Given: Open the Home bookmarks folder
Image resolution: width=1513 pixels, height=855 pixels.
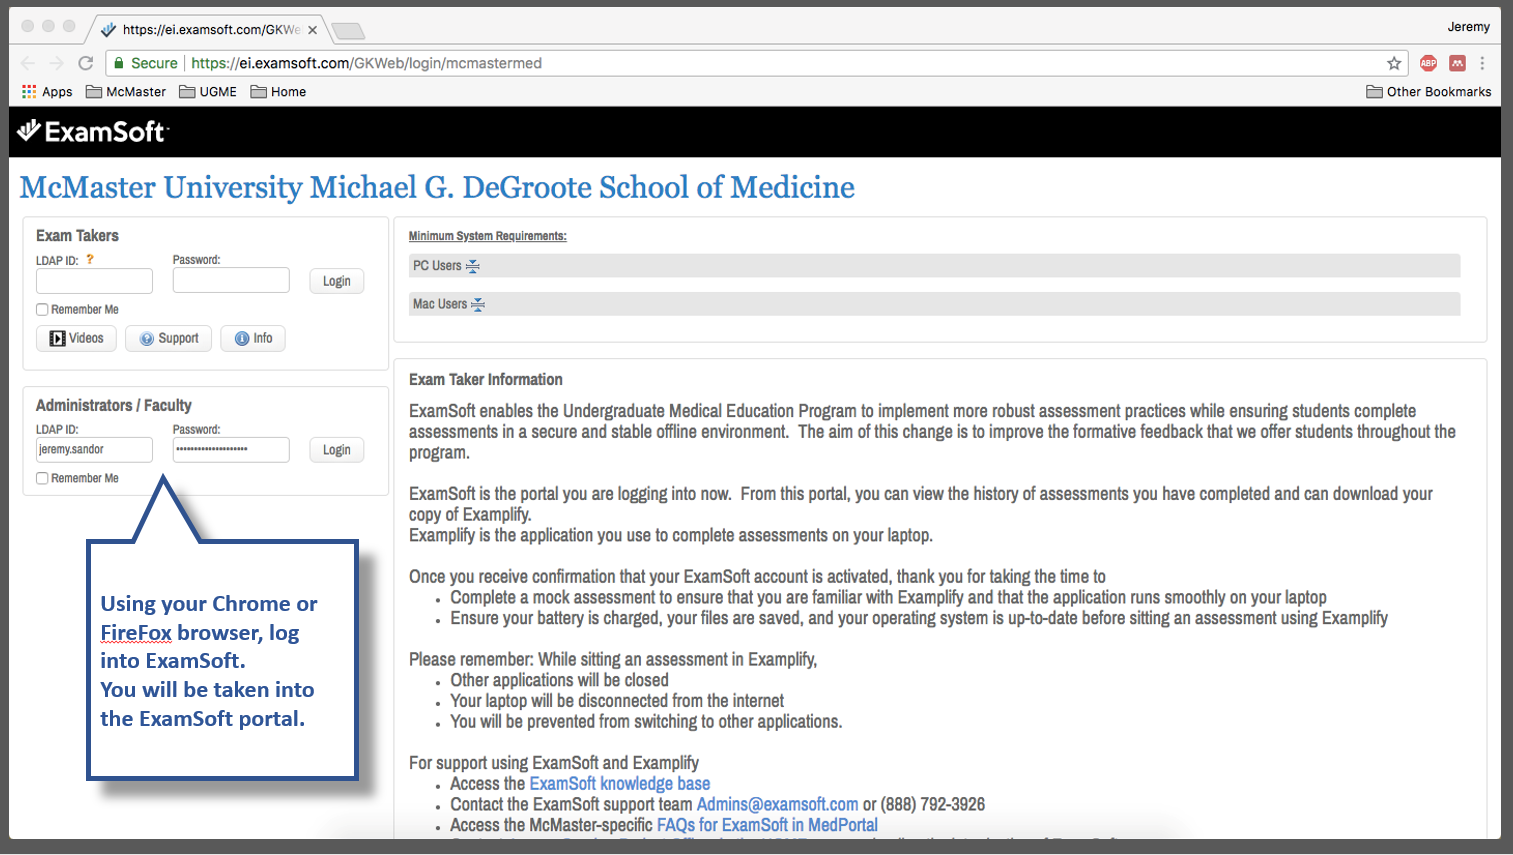Looking at the screenshot, I should [278, 91].
